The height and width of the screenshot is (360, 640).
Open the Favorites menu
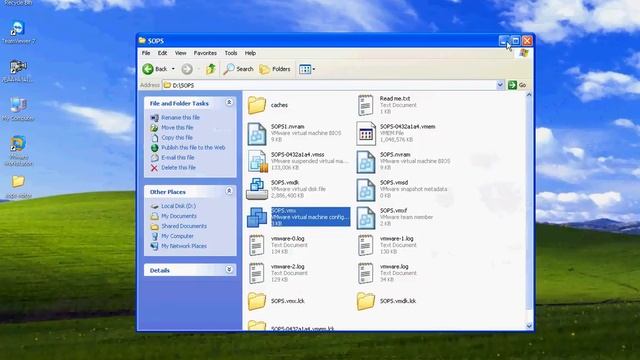click(x=205, y=53)
